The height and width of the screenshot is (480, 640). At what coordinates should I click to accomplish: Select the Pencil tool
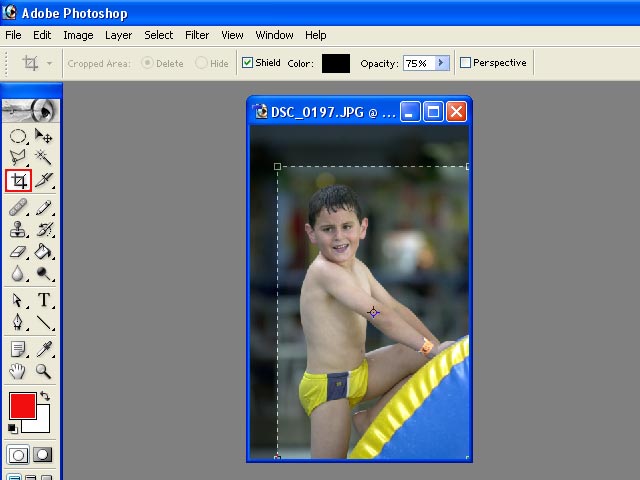[43, 207]
